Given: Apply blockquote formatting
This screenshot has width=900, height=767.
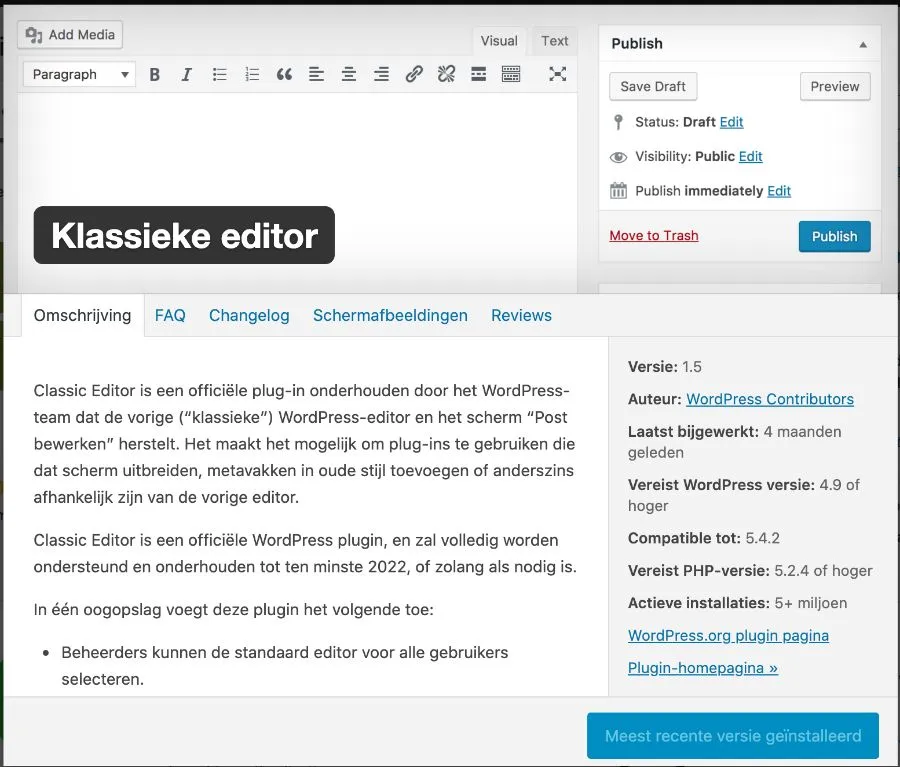Looking at the screenshot, I should point(284,74).
